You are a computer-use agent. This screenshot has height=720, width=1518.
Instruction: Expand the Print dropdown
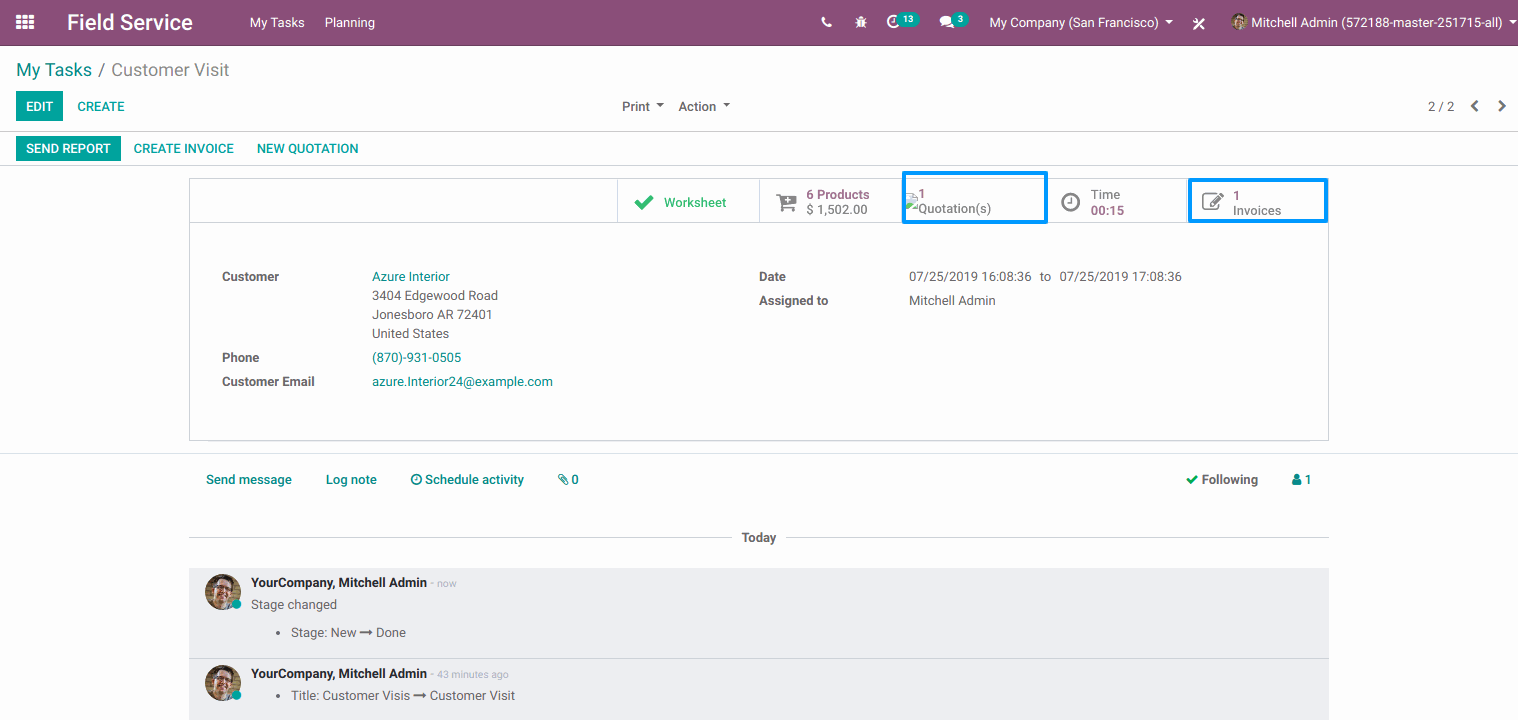point(642,106)
